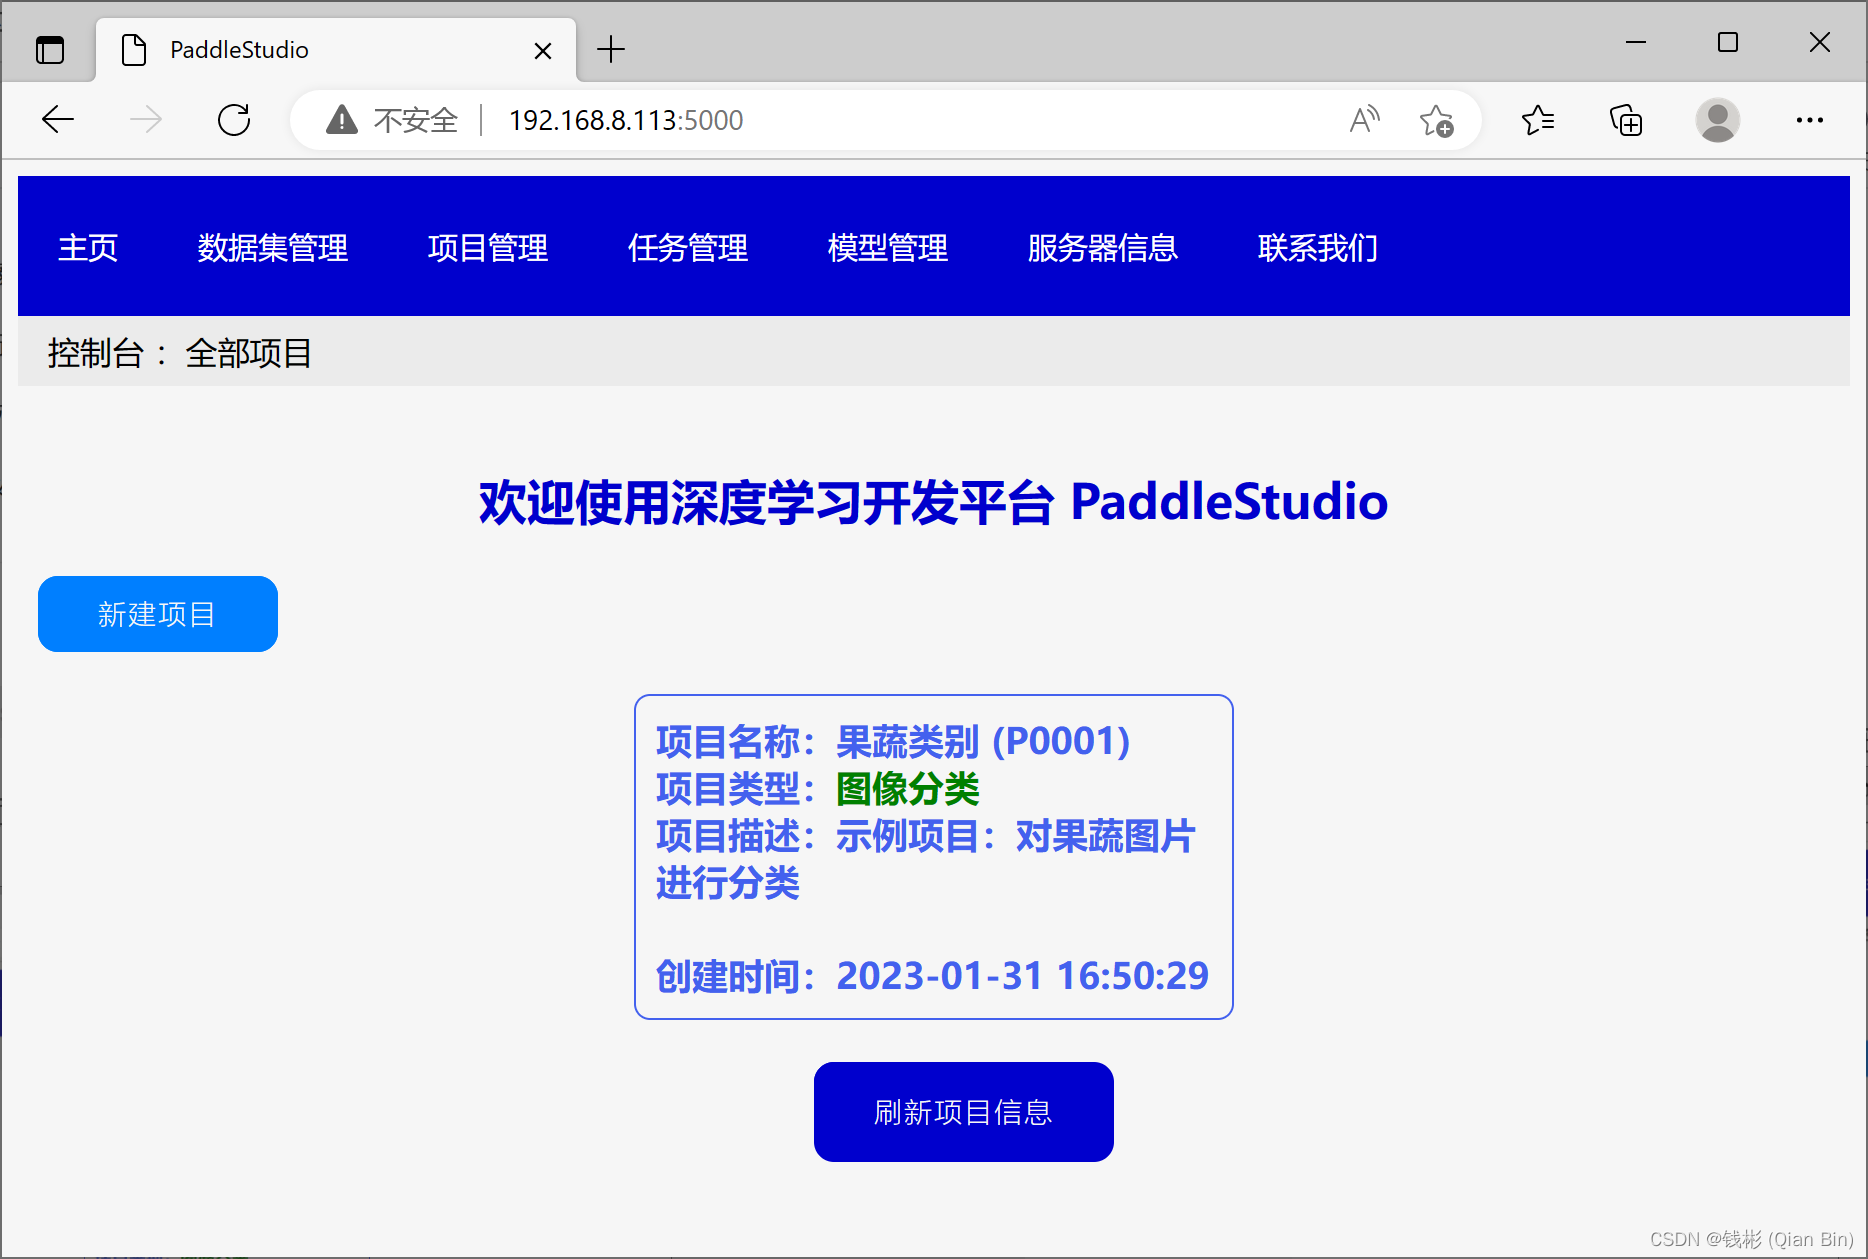
Task: Click the green 图像分类 project type text
Action: point(908,789)
